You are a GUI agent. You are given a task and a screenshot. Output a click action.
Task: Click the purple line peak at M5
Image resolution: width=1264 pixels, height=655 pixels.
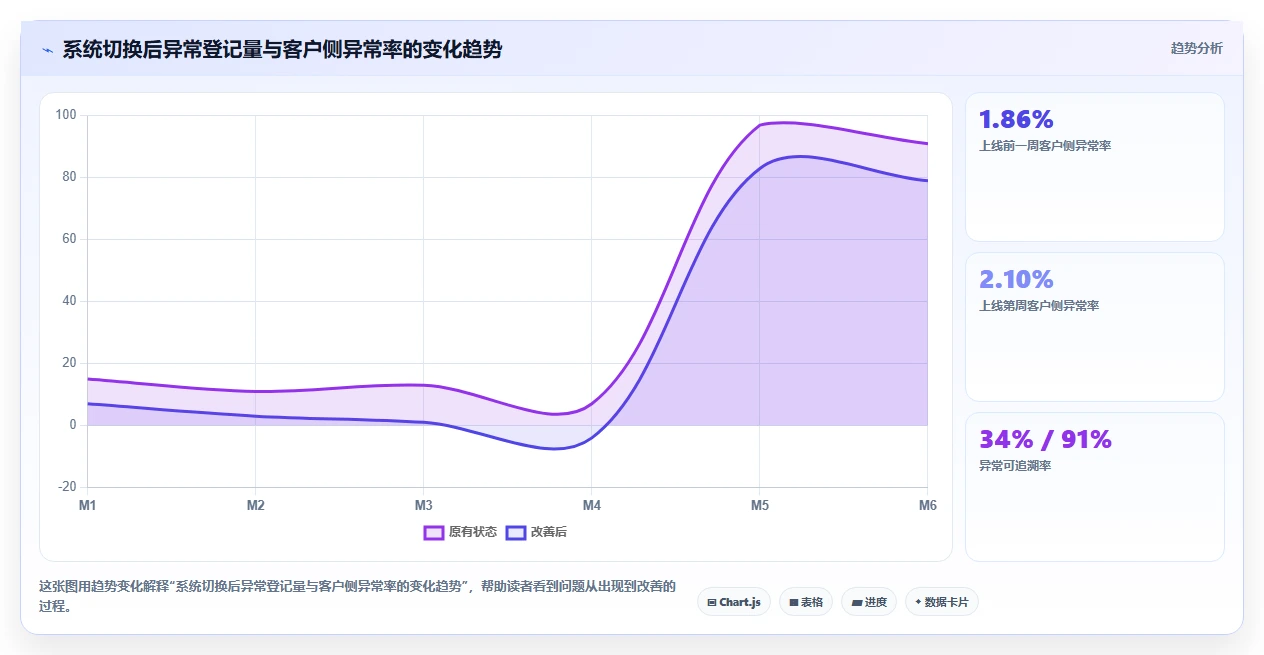(x=760, y=125)
